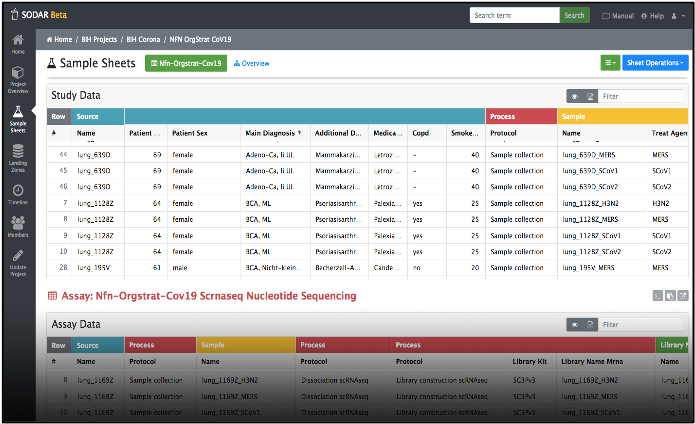The image size is (695, 424).
Task: Go to BIH Projects breadcrumb
Action: [99, 39]
